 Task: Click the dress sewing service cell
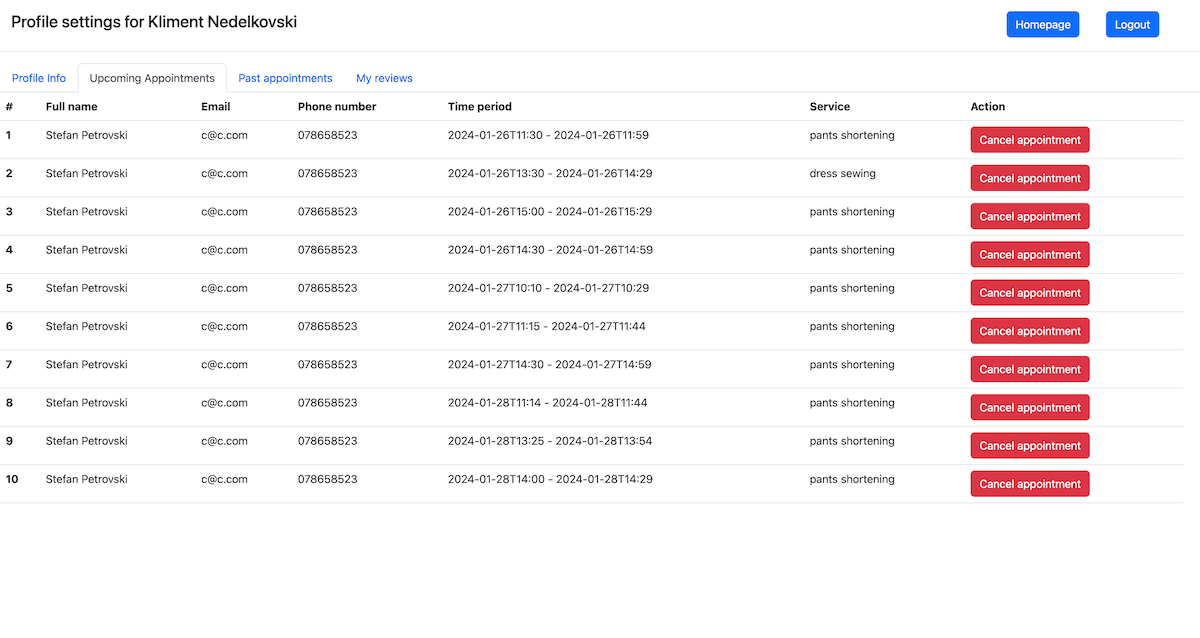tap(842, 174)
